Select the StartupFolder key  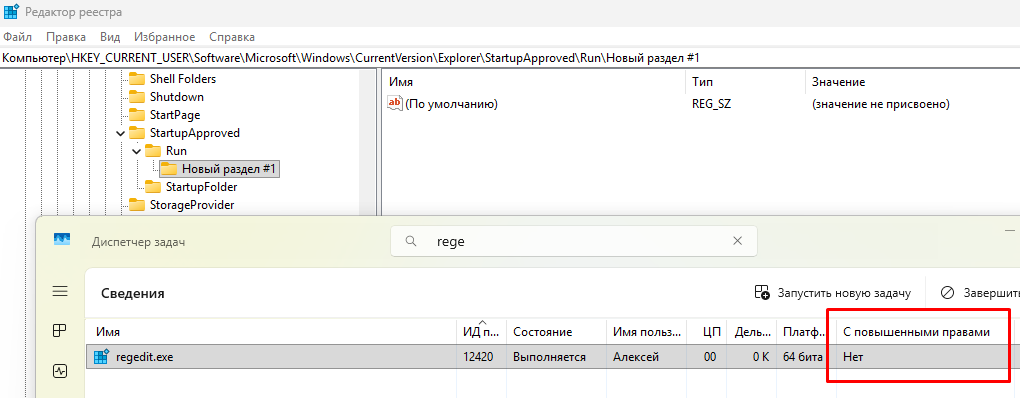(202, 187)
